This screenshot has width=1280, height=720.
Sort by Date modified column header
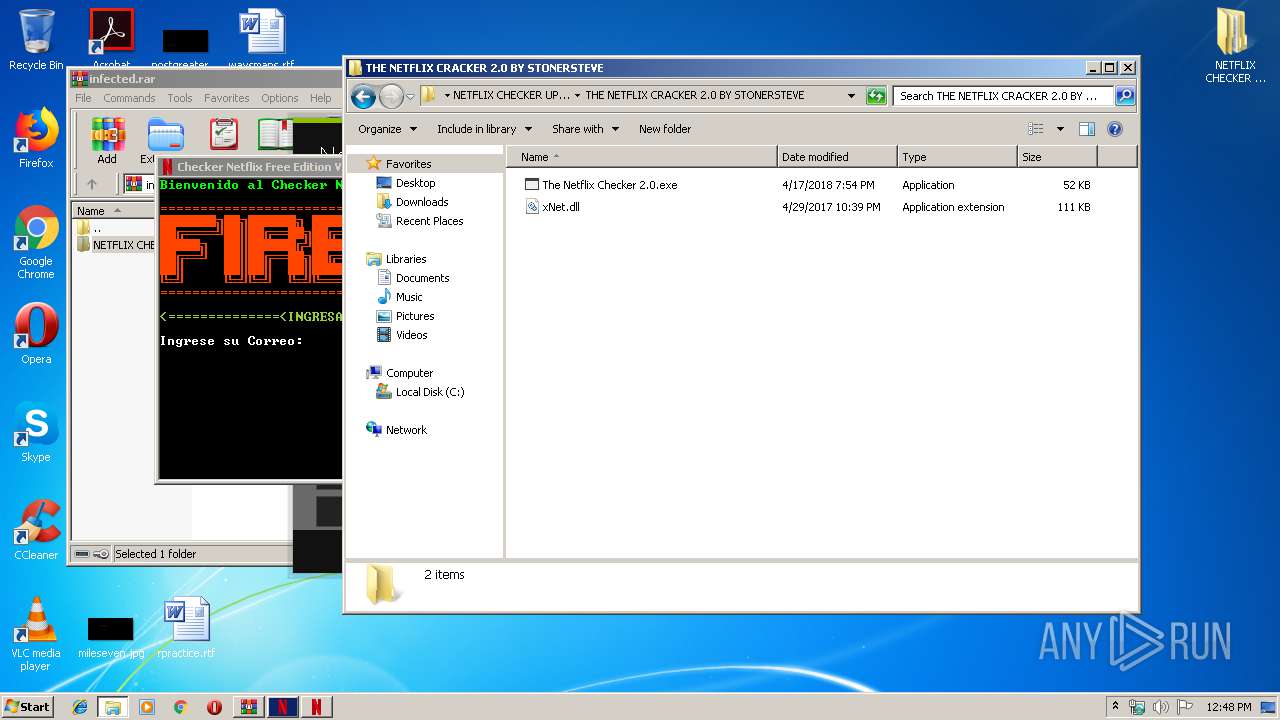click(836, 157)
